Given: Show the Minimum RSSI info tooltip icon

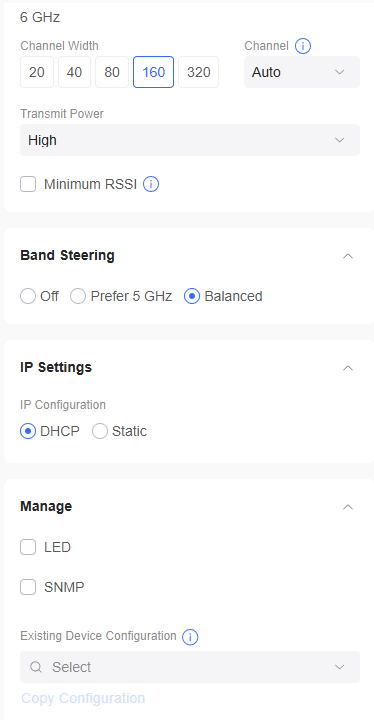Looking at the screenshot, I should pos(151,185).
